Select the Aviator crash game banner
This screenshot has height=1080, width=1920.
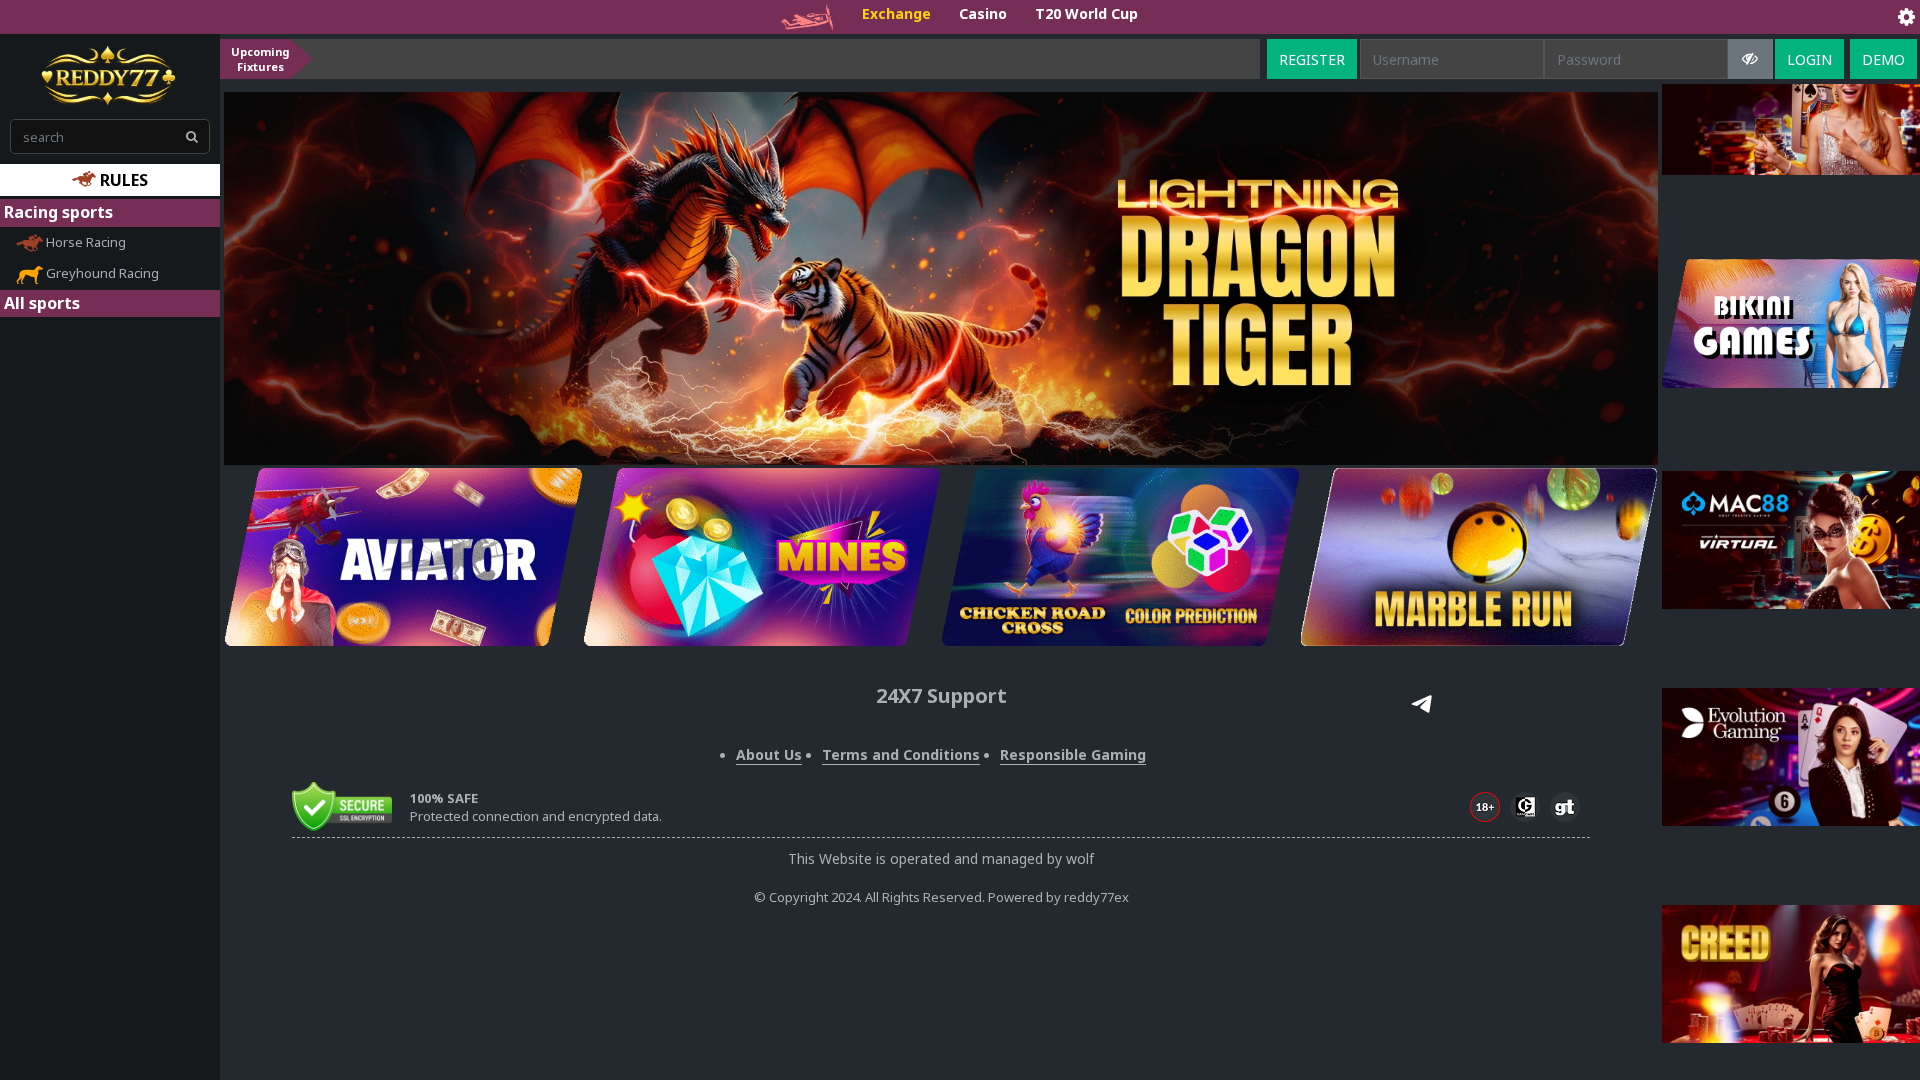pyautogui.click(x=399, y=557)
